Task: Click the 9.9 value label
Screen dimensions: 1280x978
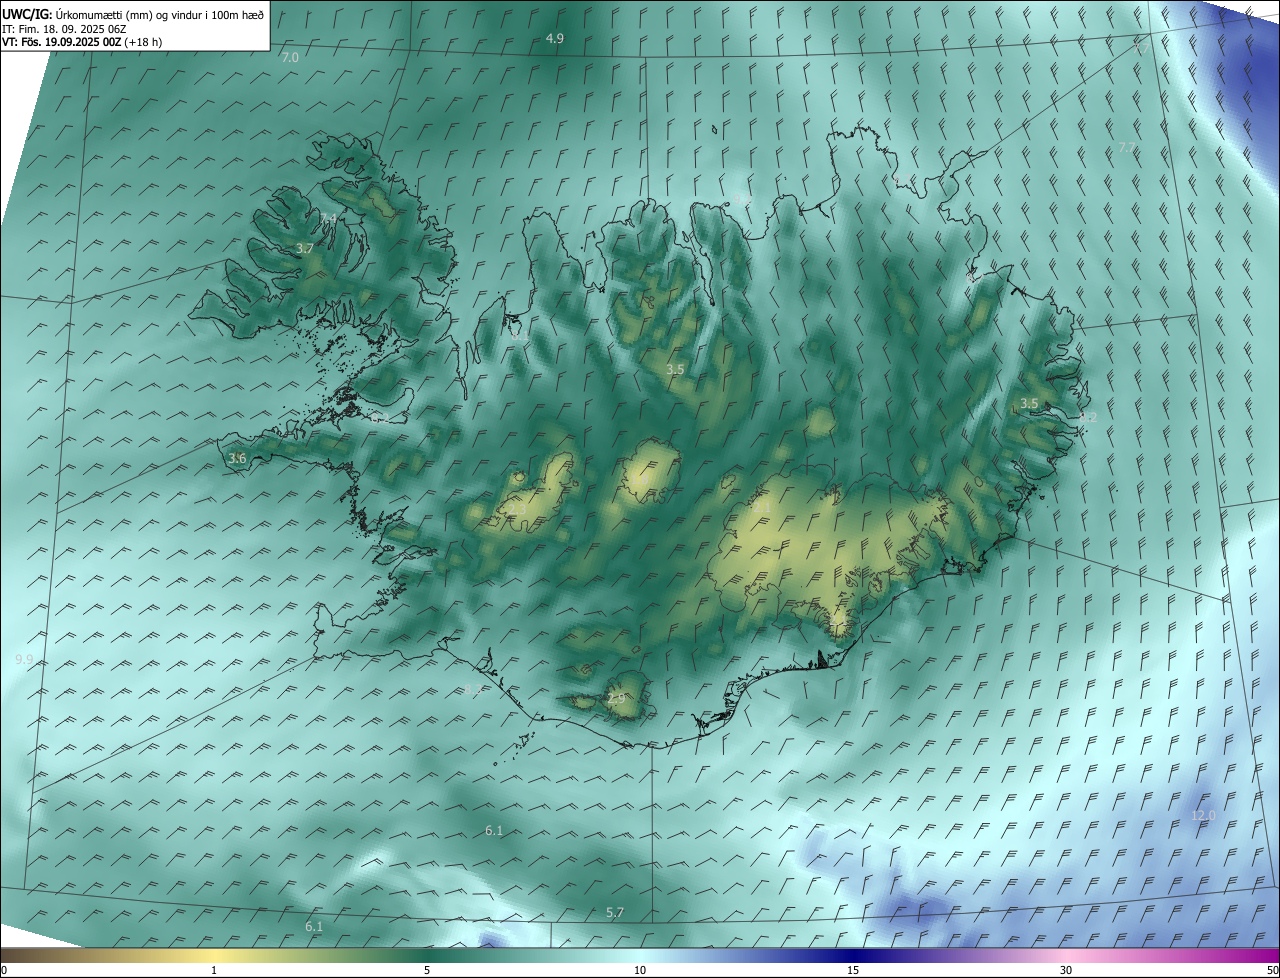Action: 25,660
